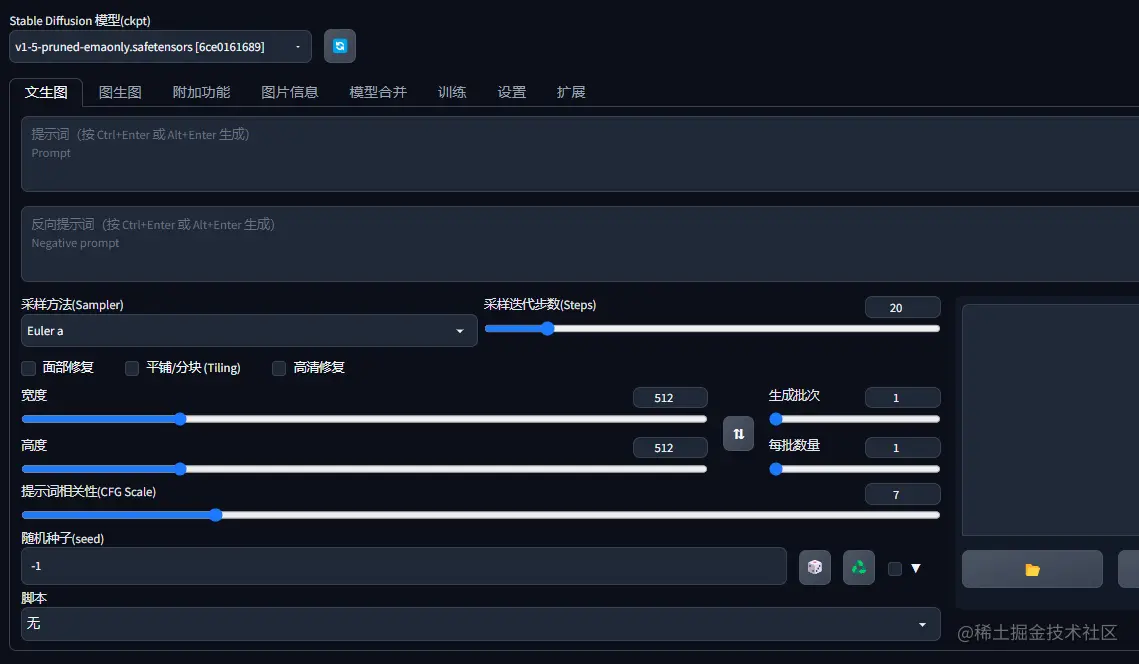This screenshot has height=664, width=1139.
Task: Tick the extra seed options checkbox
Action: (895, 569)
